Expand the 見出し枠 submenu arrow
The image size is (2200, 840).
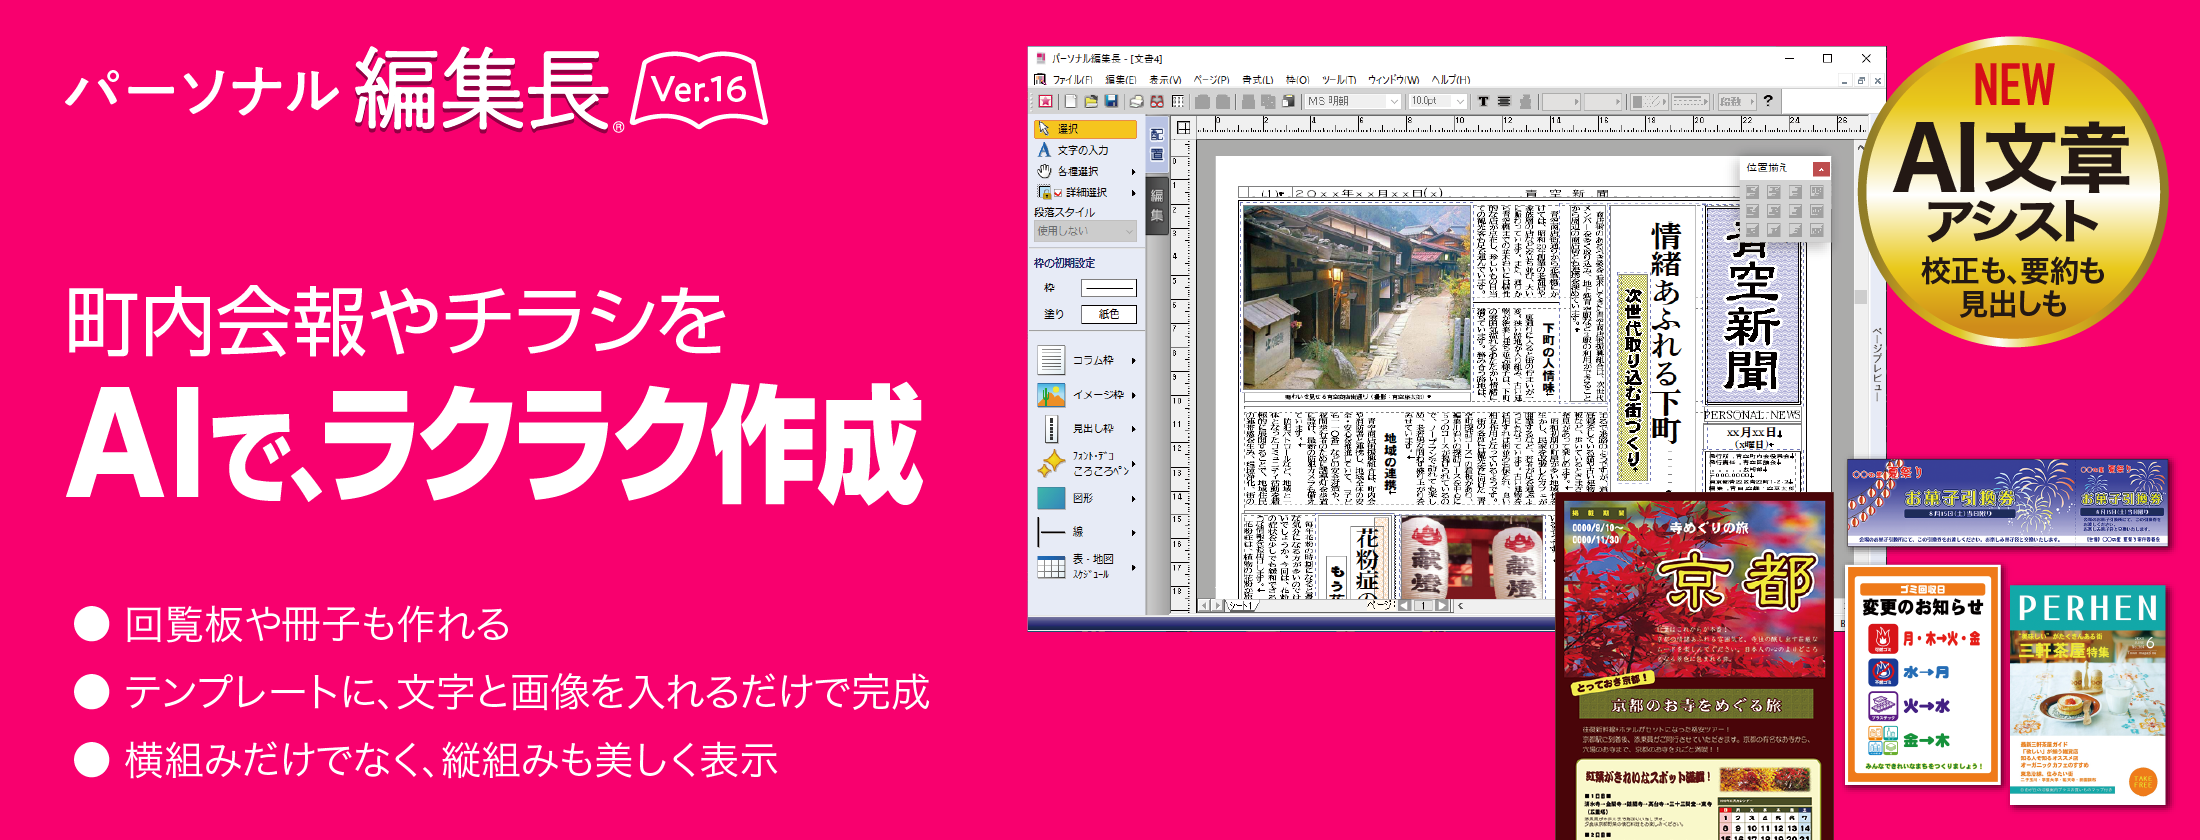click(1133, 429)
